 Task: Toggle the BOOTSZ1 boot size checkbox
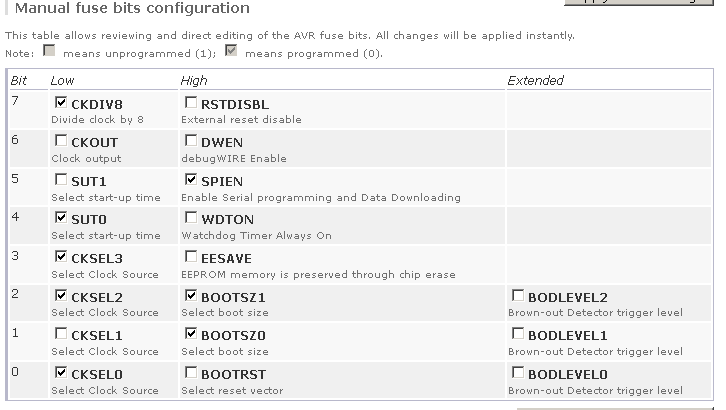click(x=191, y=296)
